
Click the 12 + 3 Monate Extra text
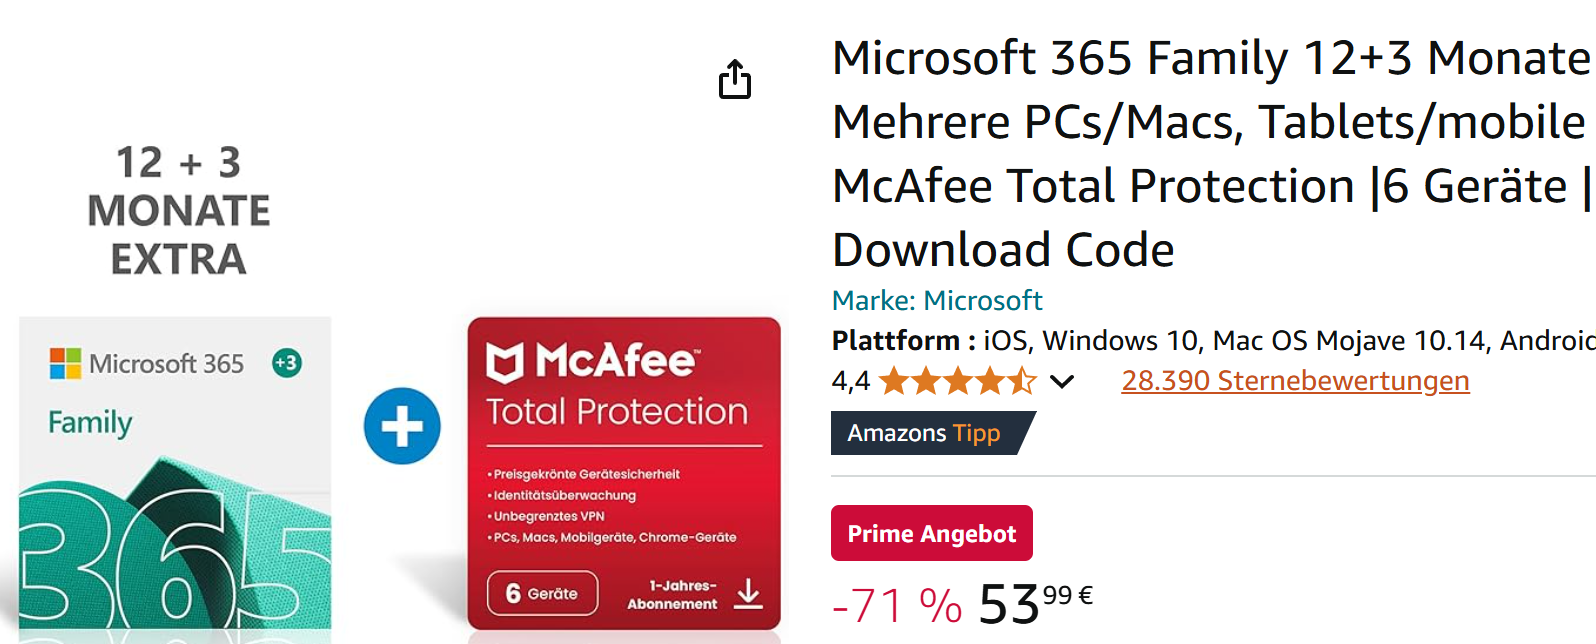coord(179,211)
